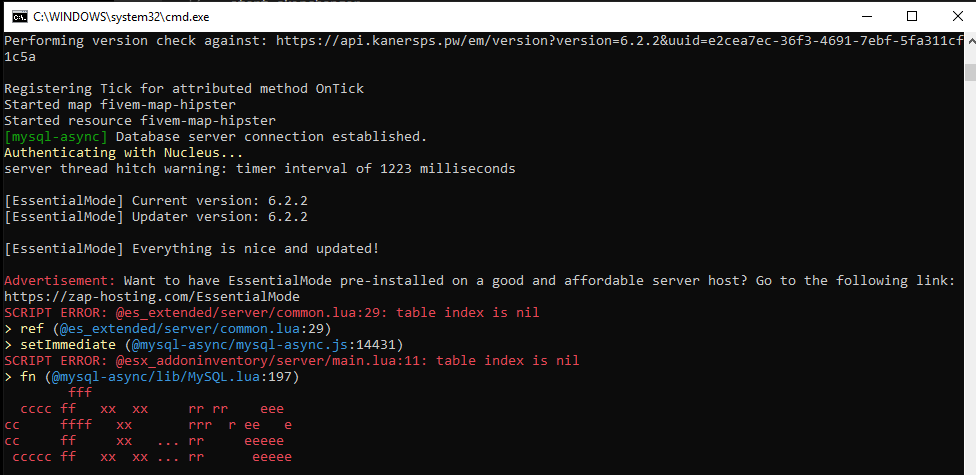
Task: Click the cmd.exe icon in title bar
Action: [x=19, y=17]
